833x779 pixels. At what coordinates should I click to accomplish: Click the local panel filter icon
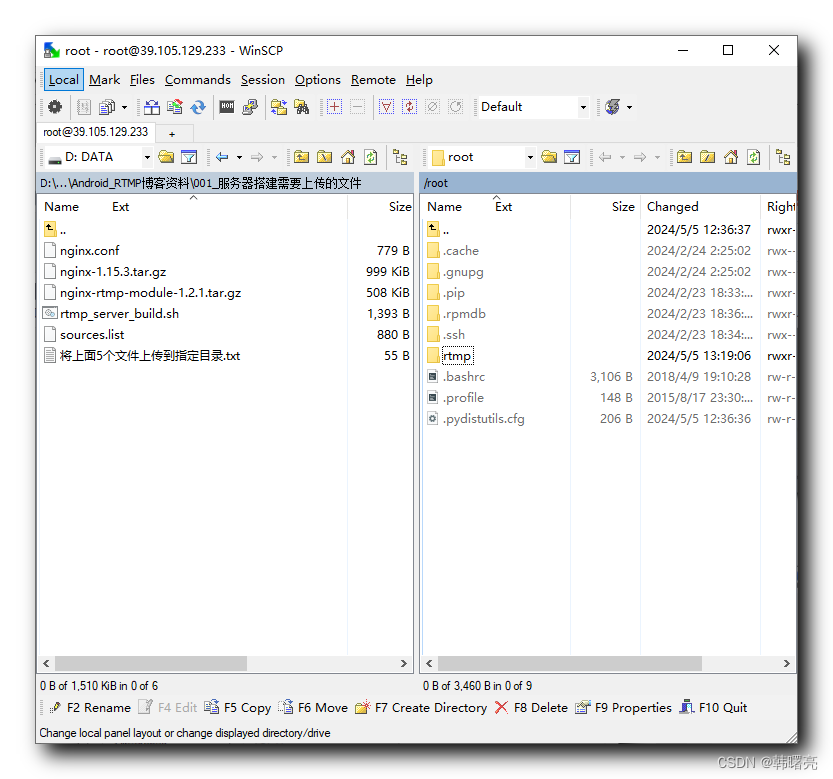[188, 157]
